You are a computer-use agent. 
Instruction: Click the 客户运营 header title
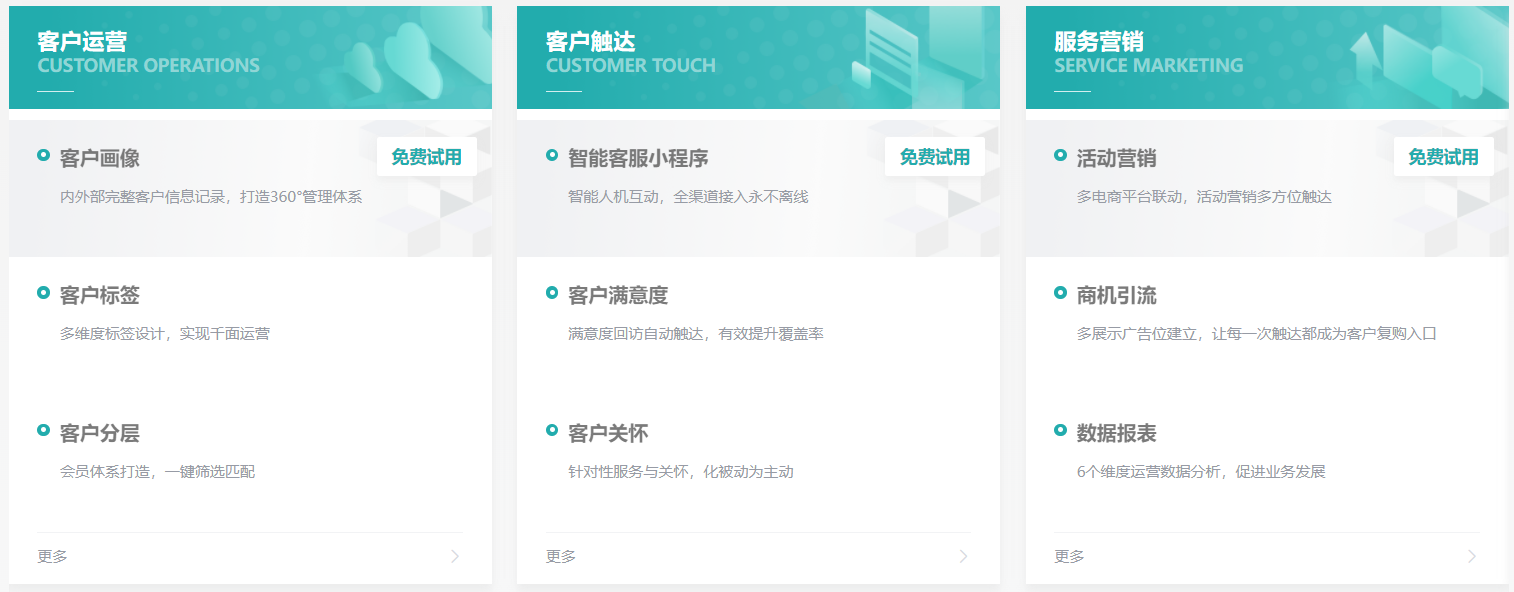[x=82, y=41]
